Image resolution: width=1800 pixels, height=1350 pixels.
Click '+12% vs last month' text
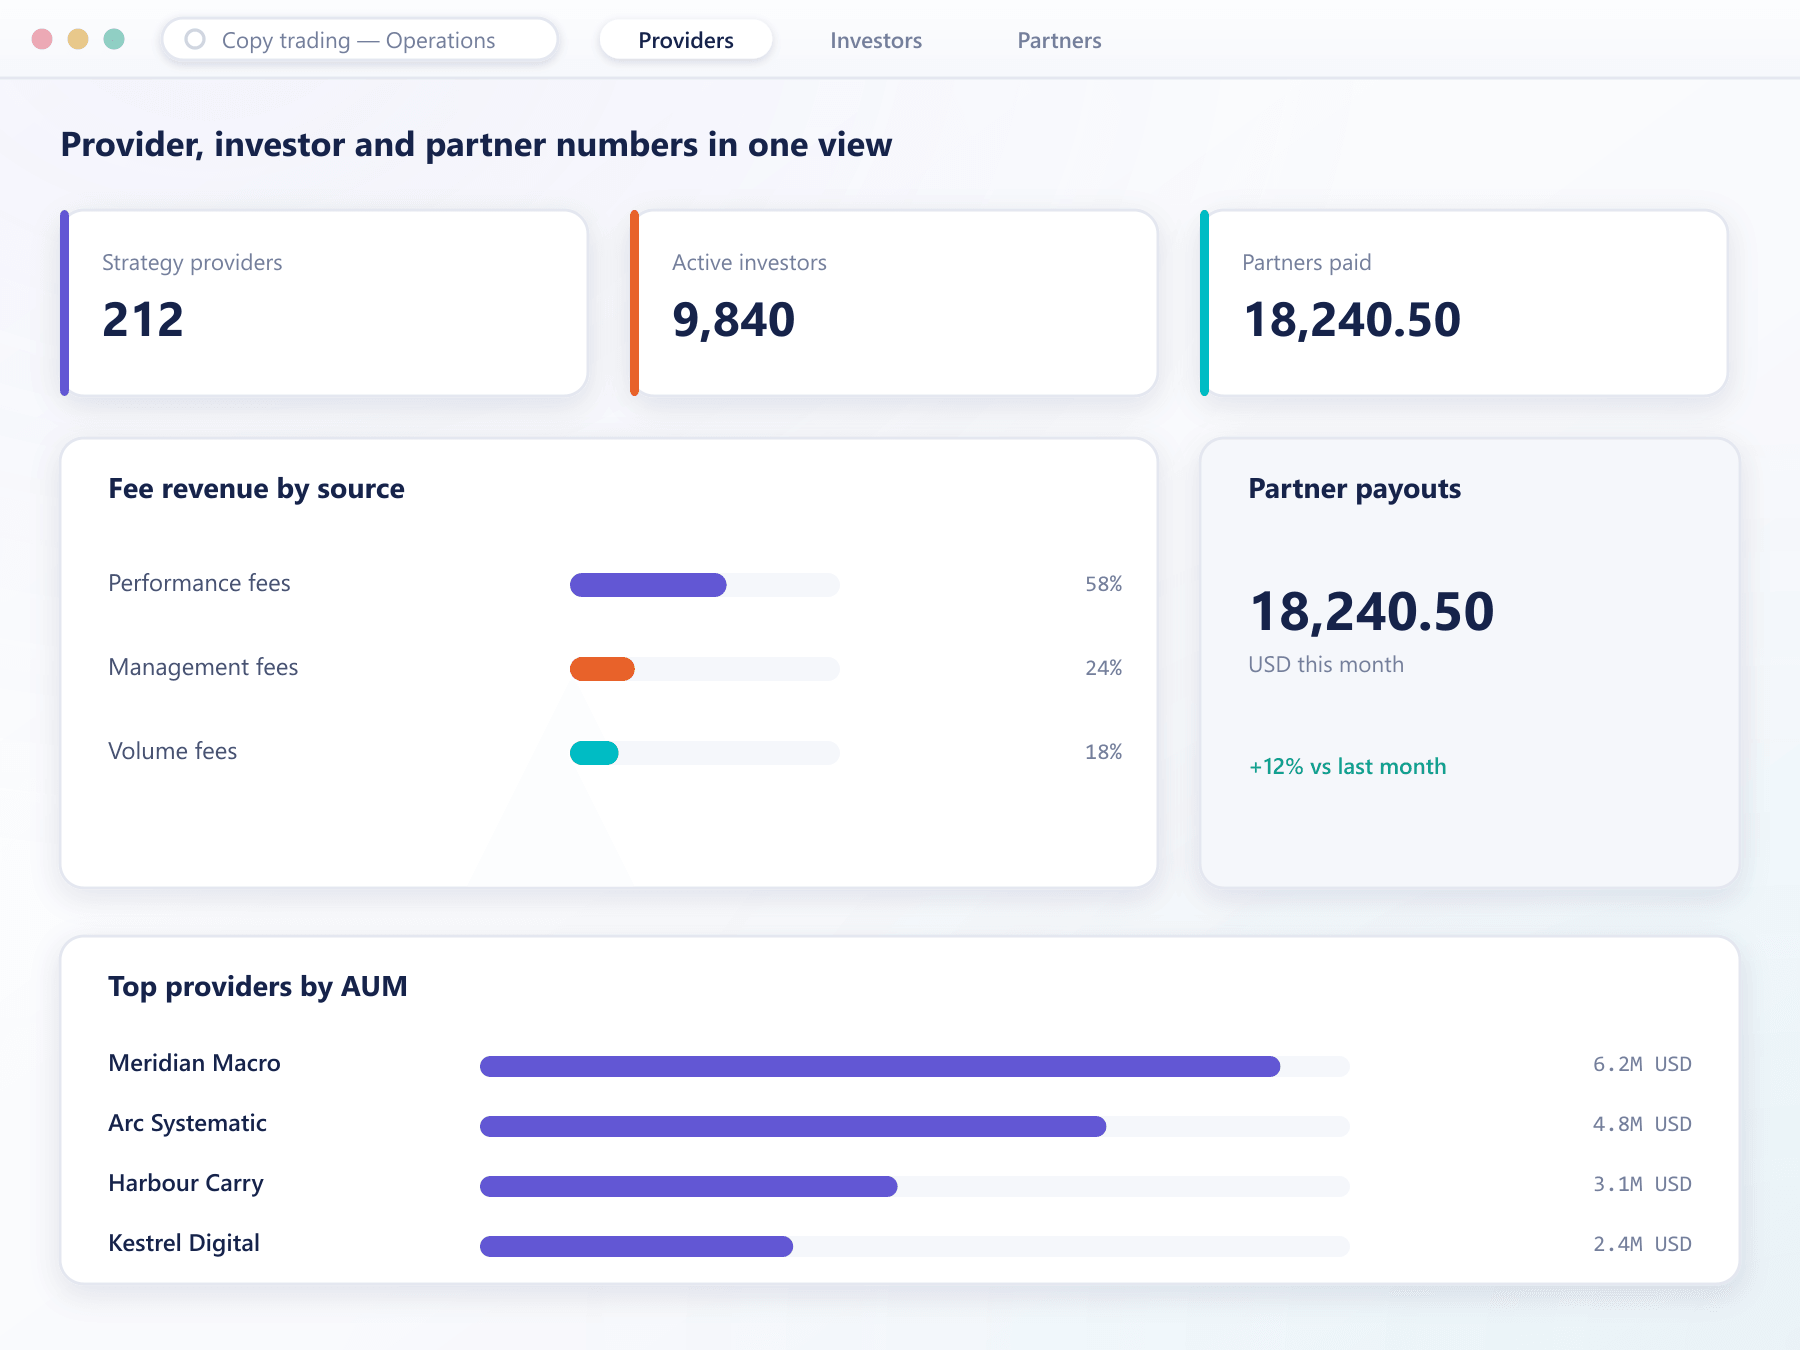tap(1347, 766)
